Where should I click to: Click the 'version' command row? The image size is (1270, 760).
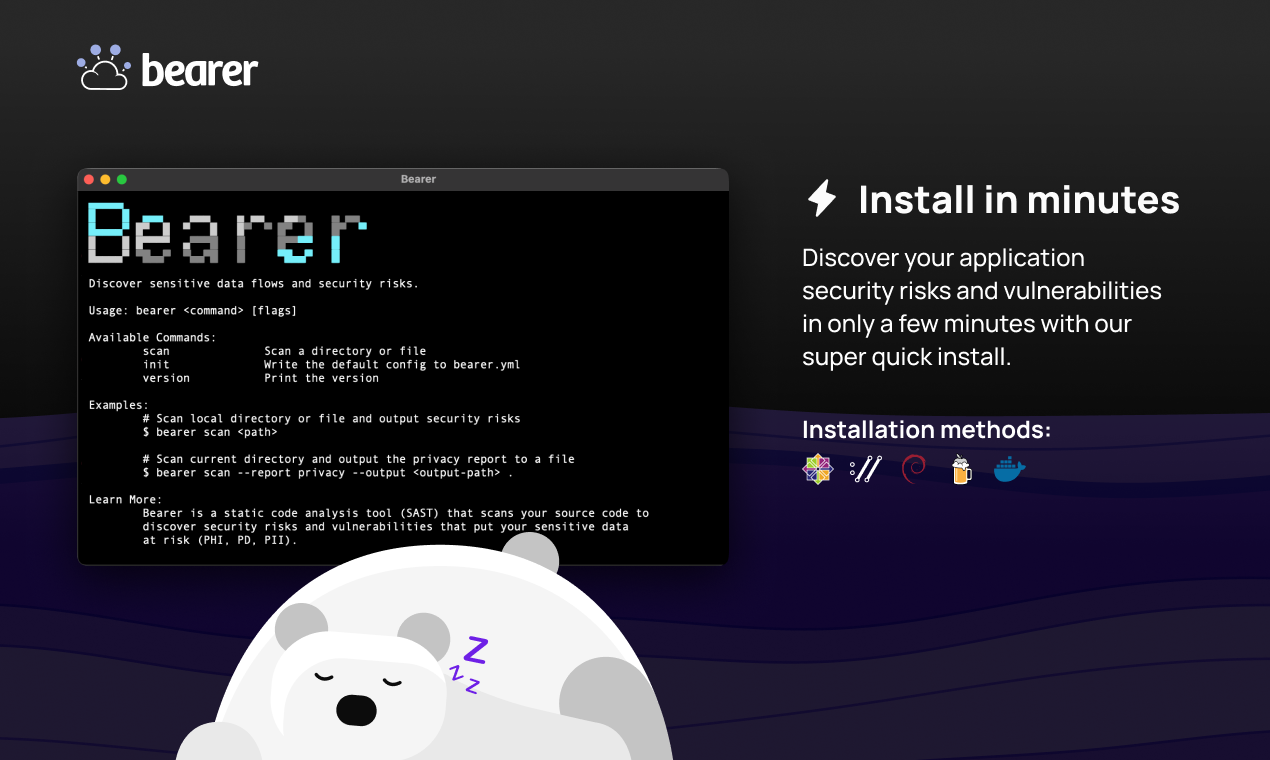coord(260,378)
